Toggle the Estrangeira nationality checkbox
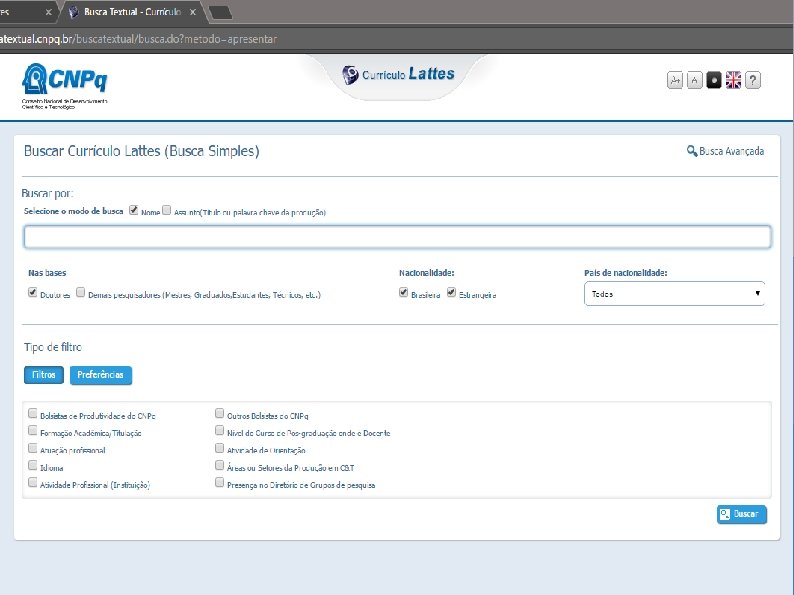 pyautogui.click(x=451, y=292)
